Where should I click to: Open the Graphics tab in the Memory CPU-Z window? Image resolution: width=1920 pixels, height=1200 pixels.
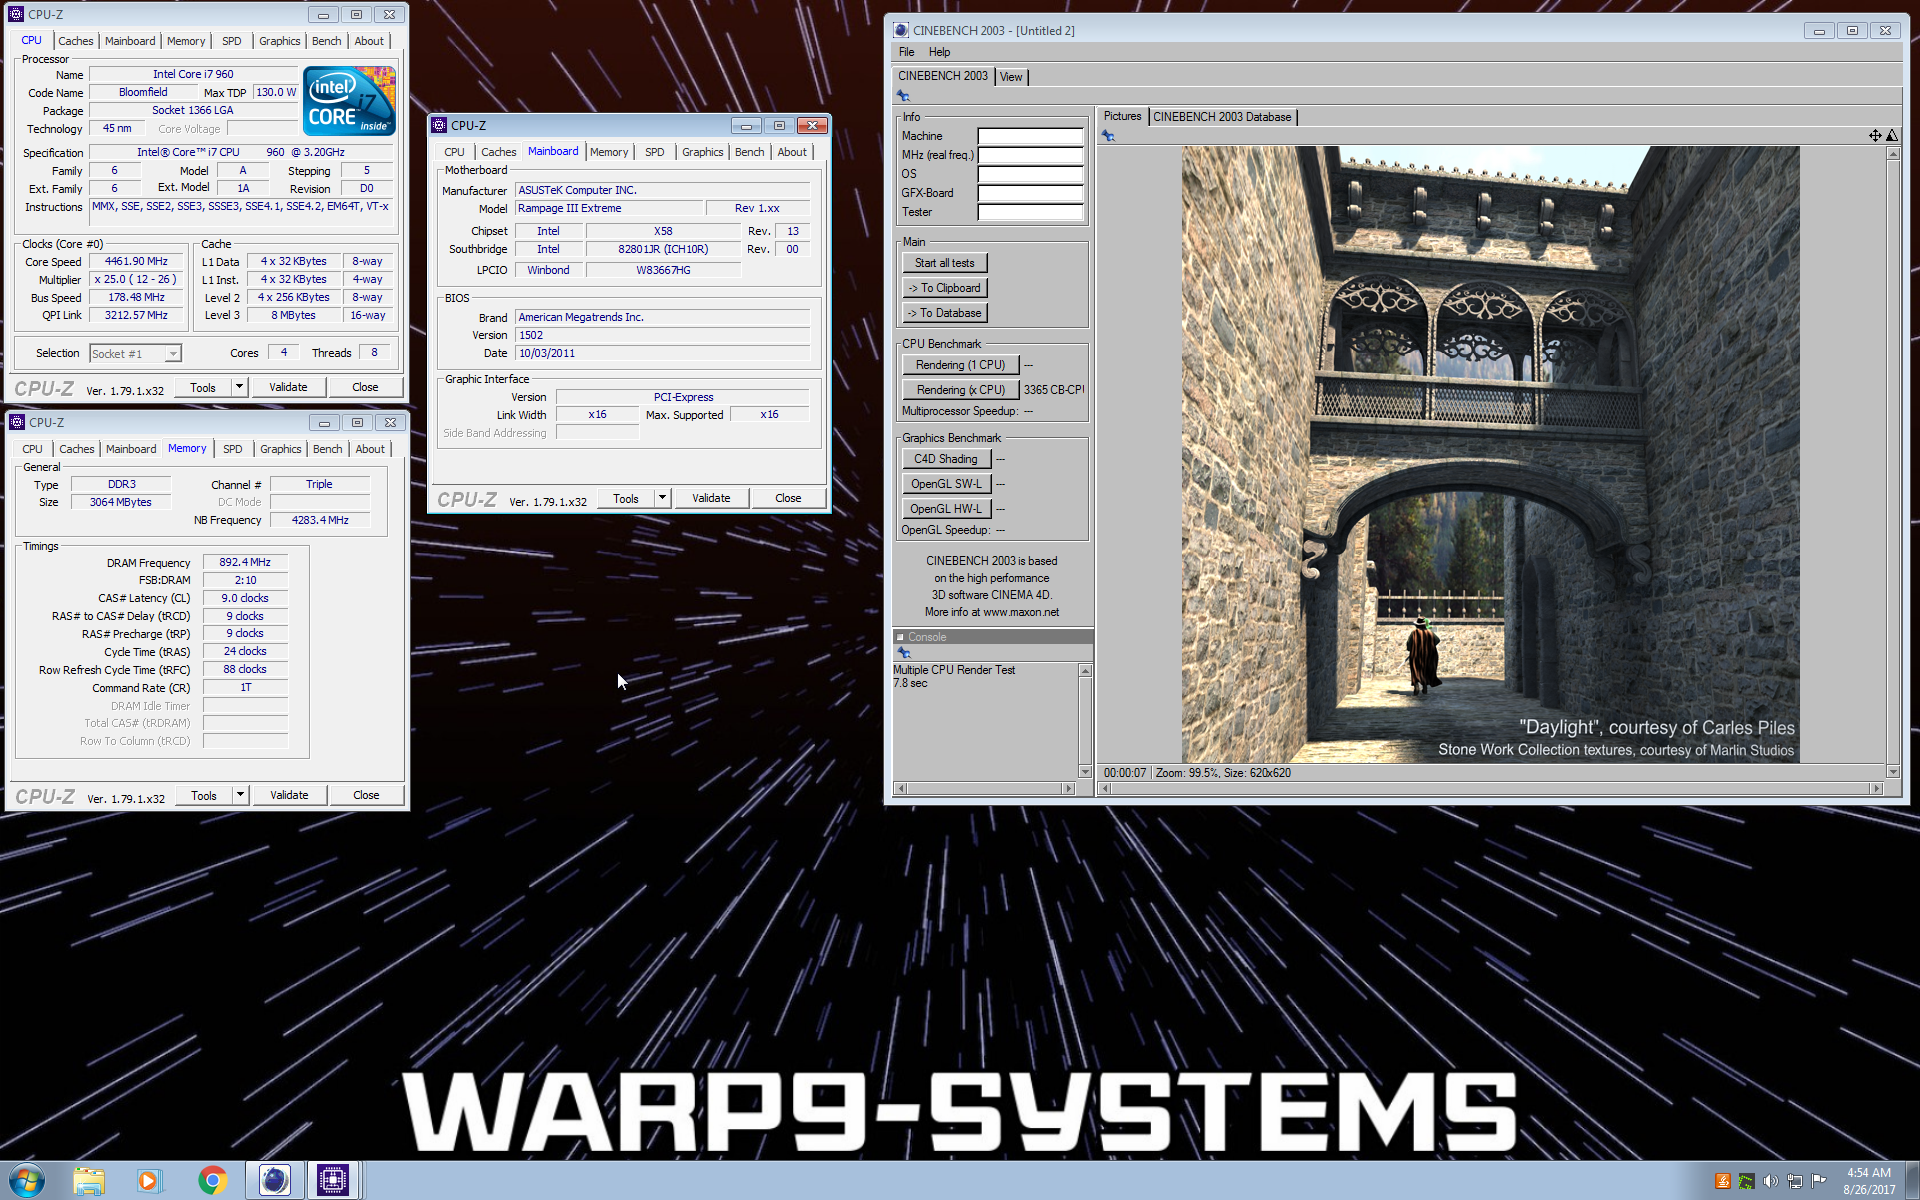(280, 449)
